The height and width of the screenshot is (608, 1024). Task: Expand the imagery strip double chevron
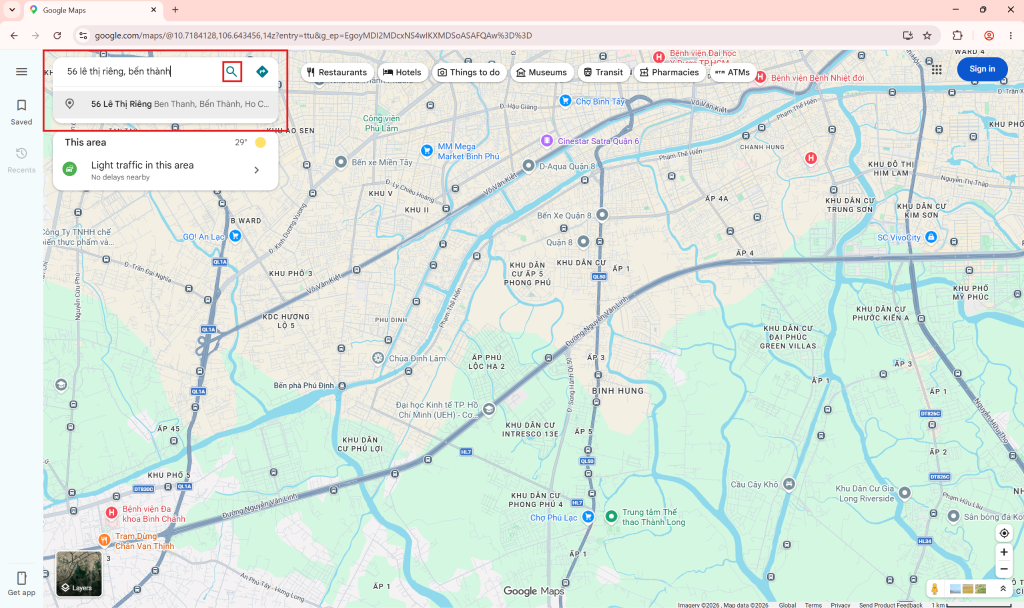tap(1002, 588)
